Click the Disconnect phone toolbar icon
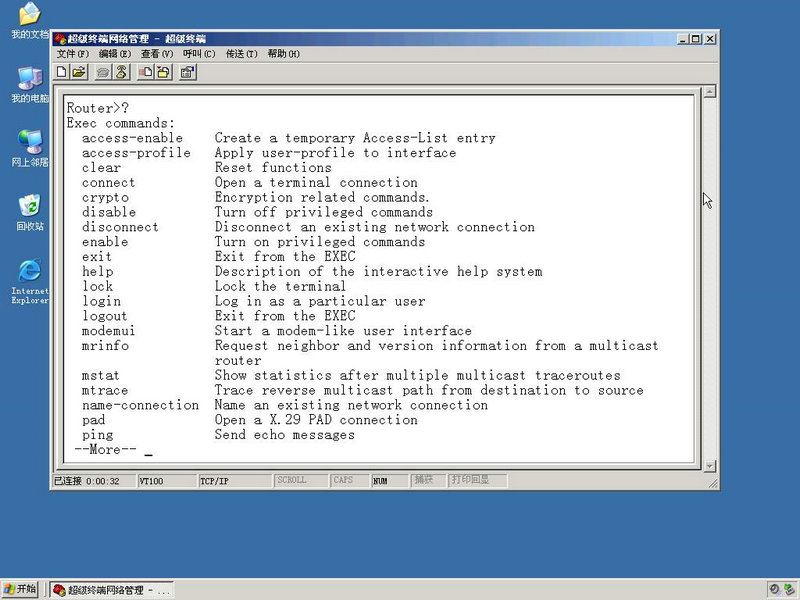800x600 pixels. 121,72
